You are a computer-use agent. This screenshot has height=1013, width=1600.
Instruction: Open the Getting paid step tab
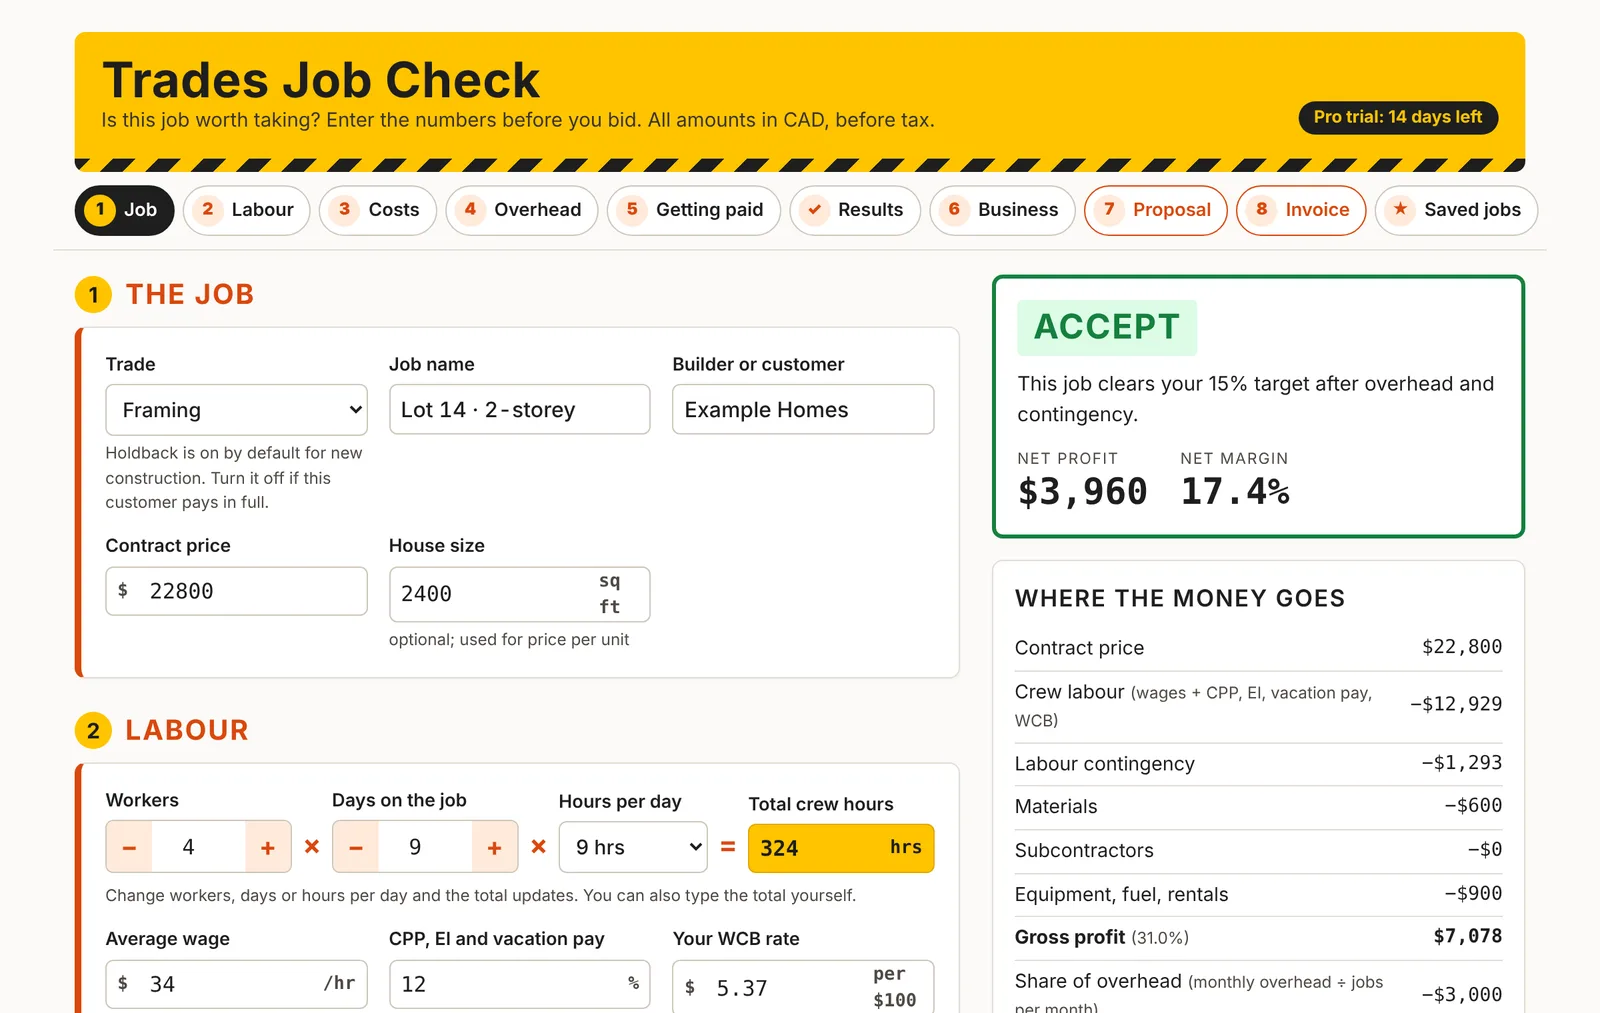[694, 210]
